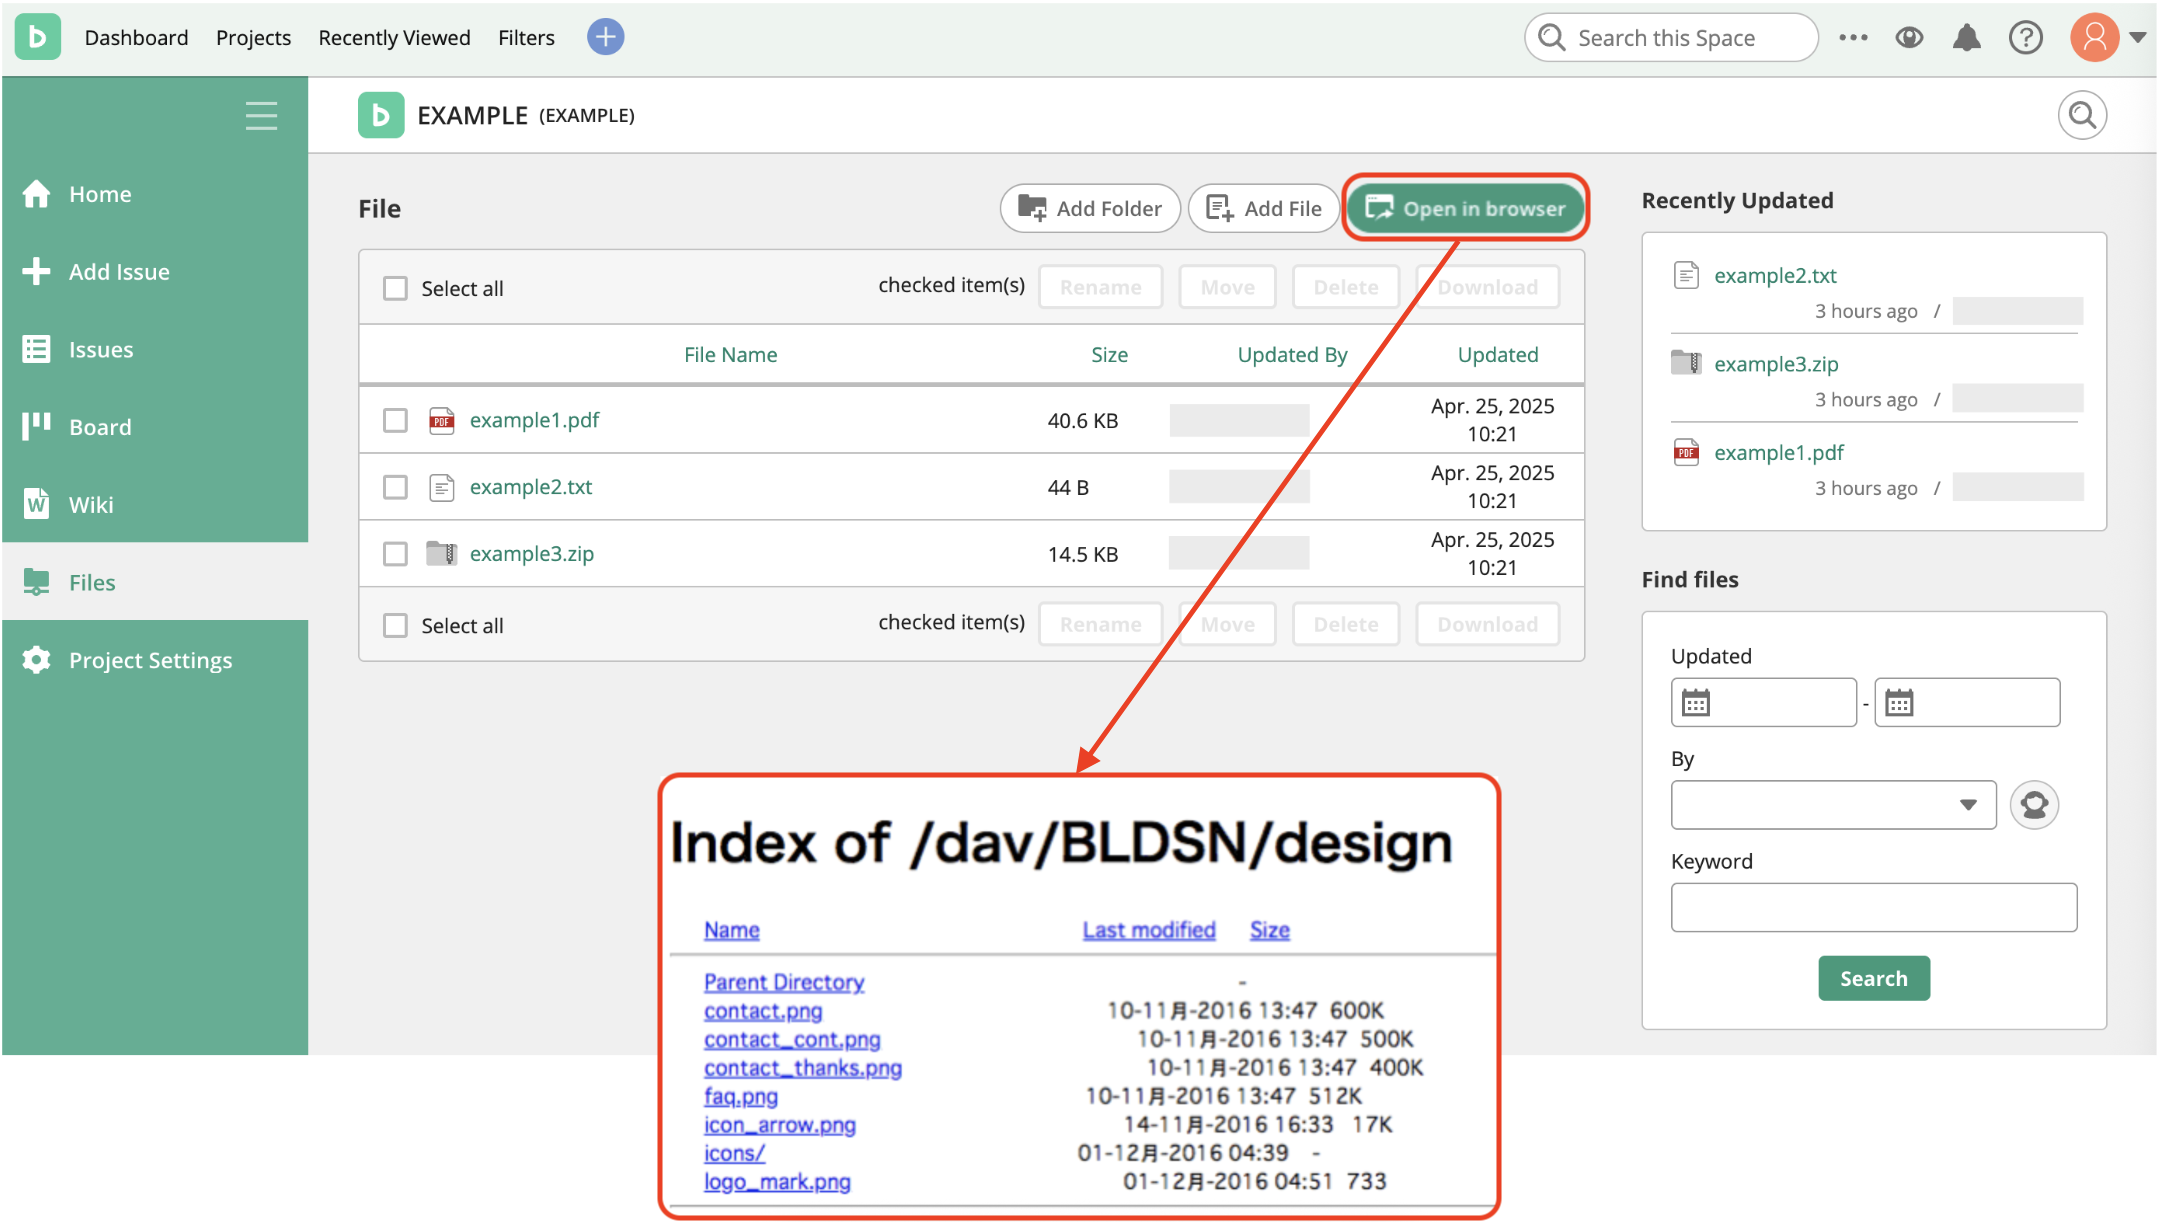The height and width of the screenshot is (1222, 2162).
Task: Click the Add File button
Action: point(1264,208)
